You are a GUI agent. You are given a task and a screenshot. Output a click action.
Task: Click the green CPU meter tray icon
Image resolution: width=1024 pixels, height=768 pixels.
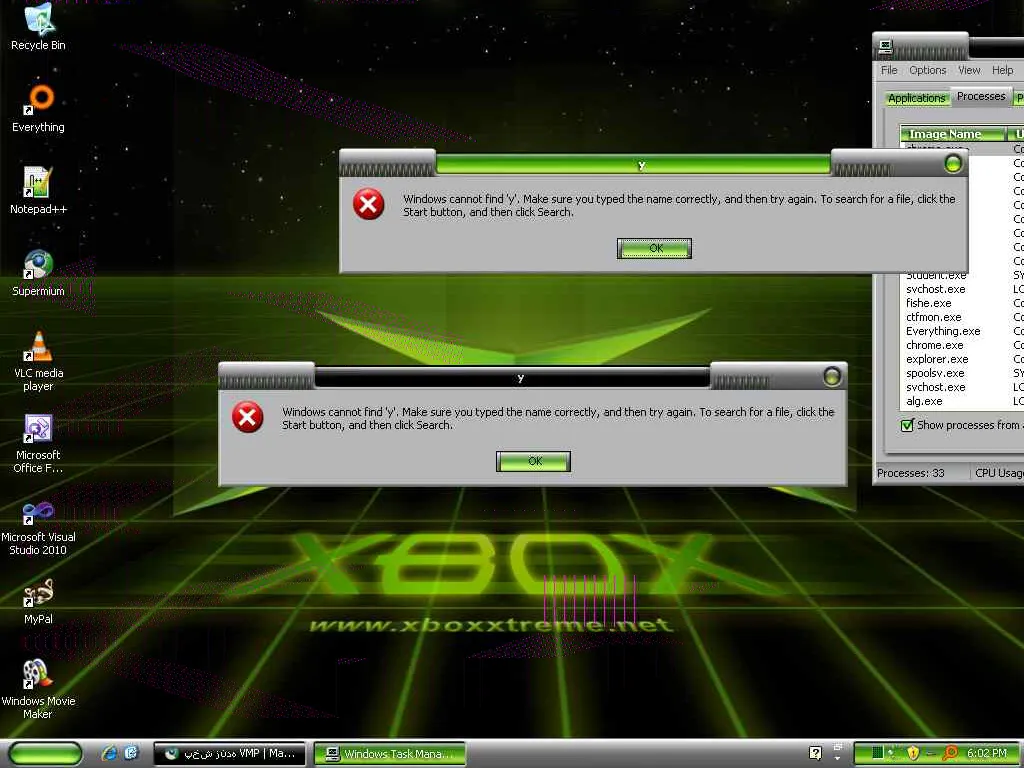[877, 753]
